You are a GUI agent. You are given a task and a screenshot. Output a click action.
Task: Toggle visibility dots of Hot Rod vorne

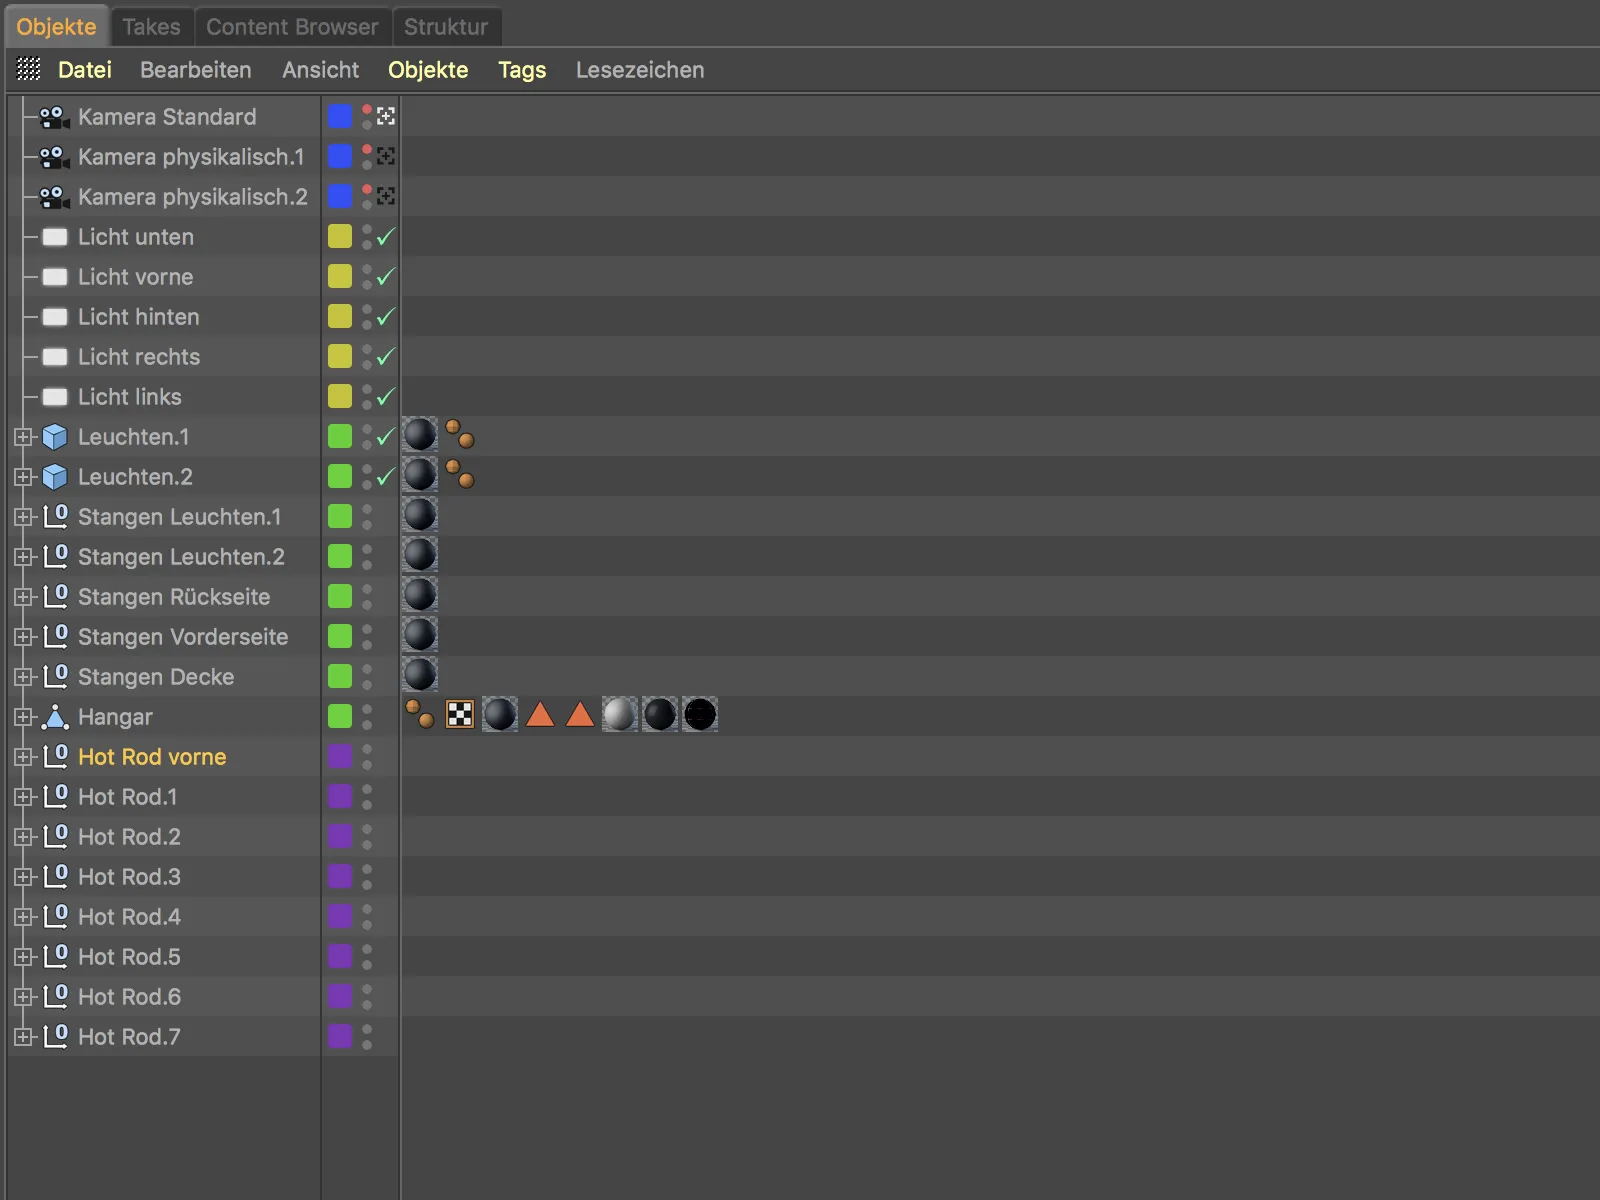coord(367,757)
